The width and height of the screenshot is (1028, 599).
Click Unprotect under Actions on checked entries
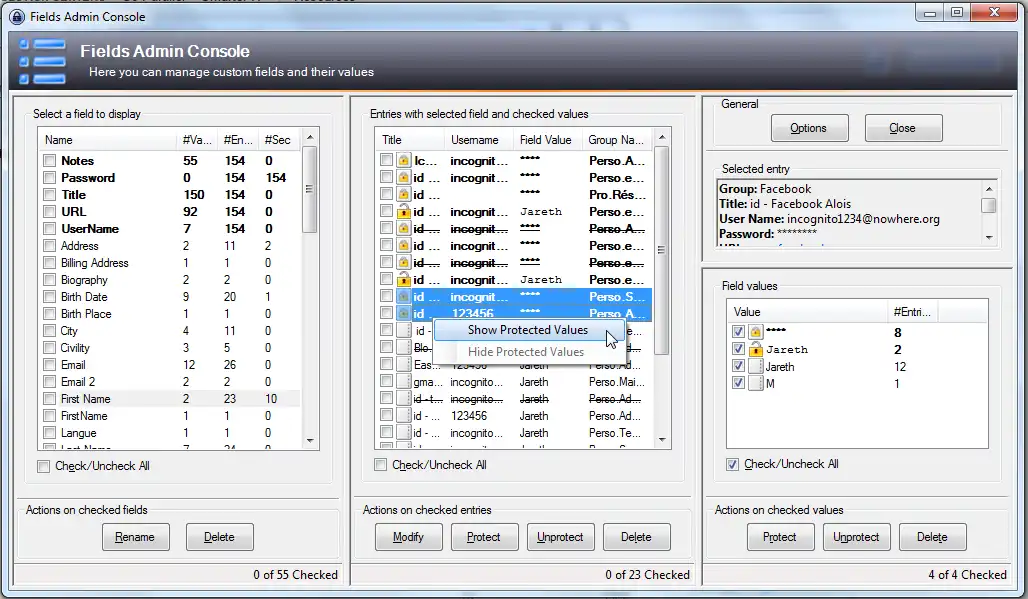pyautogui.click(x=560, y=537)
